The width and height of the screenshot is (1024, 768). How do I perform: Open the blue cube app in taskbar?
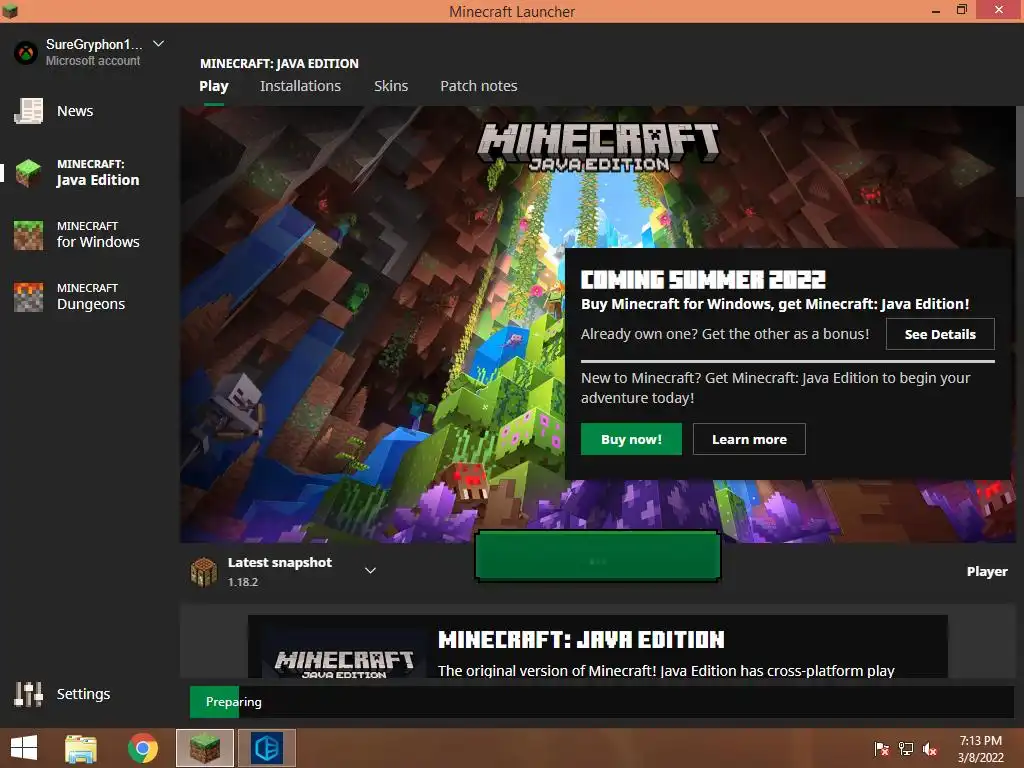pyautogui.click(x=266, y=748)
